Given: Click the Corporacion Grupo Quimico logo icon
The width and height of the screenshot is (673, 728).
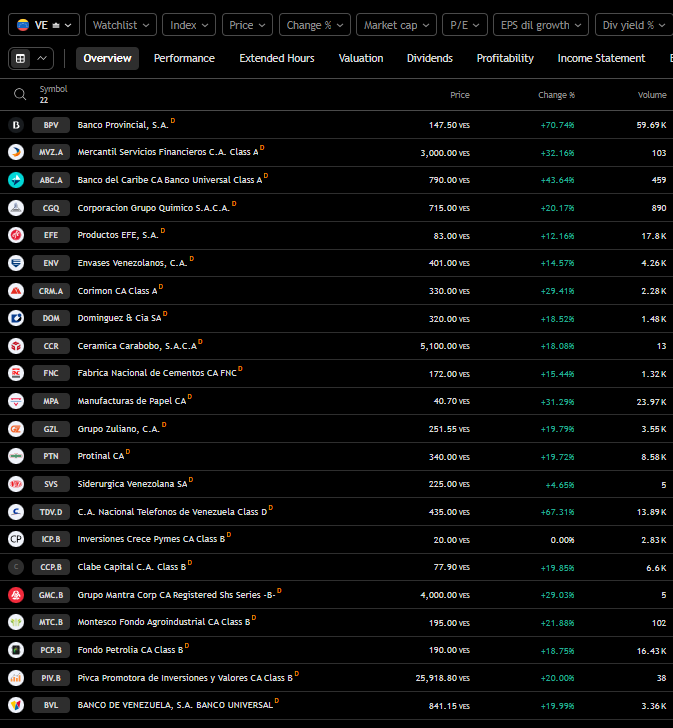Looking at the screenshot, I should tap(16, 208).
